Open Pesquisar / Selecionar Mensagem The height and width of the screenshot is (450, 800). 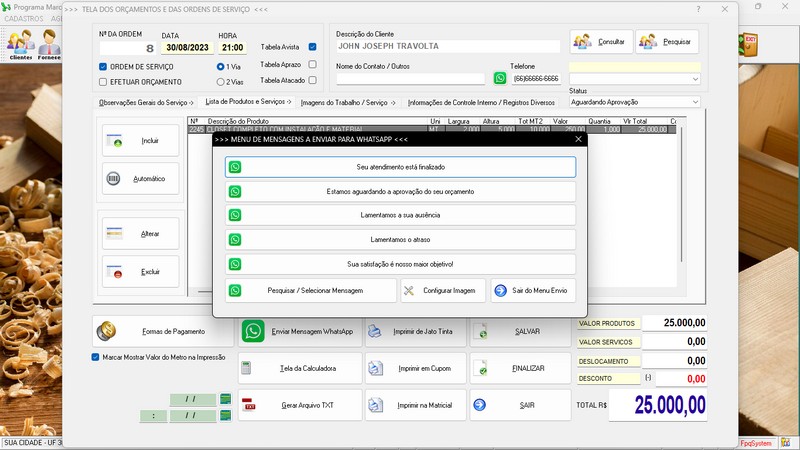[x=311, y=290]
